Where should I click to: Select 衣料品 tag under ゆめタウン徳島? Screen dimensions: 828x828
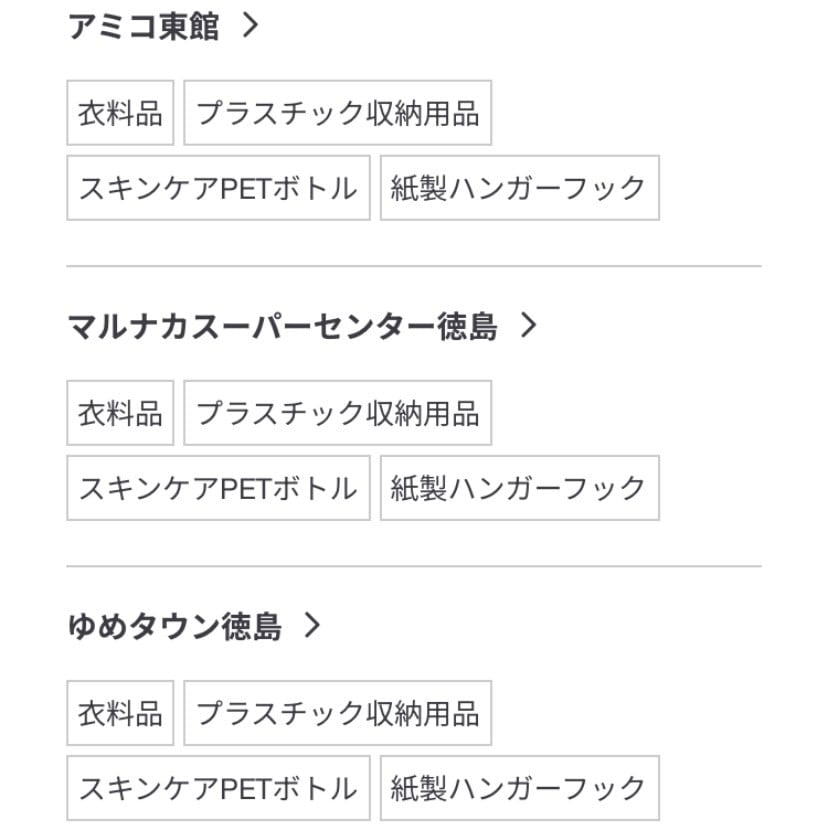tap(120, 713)
